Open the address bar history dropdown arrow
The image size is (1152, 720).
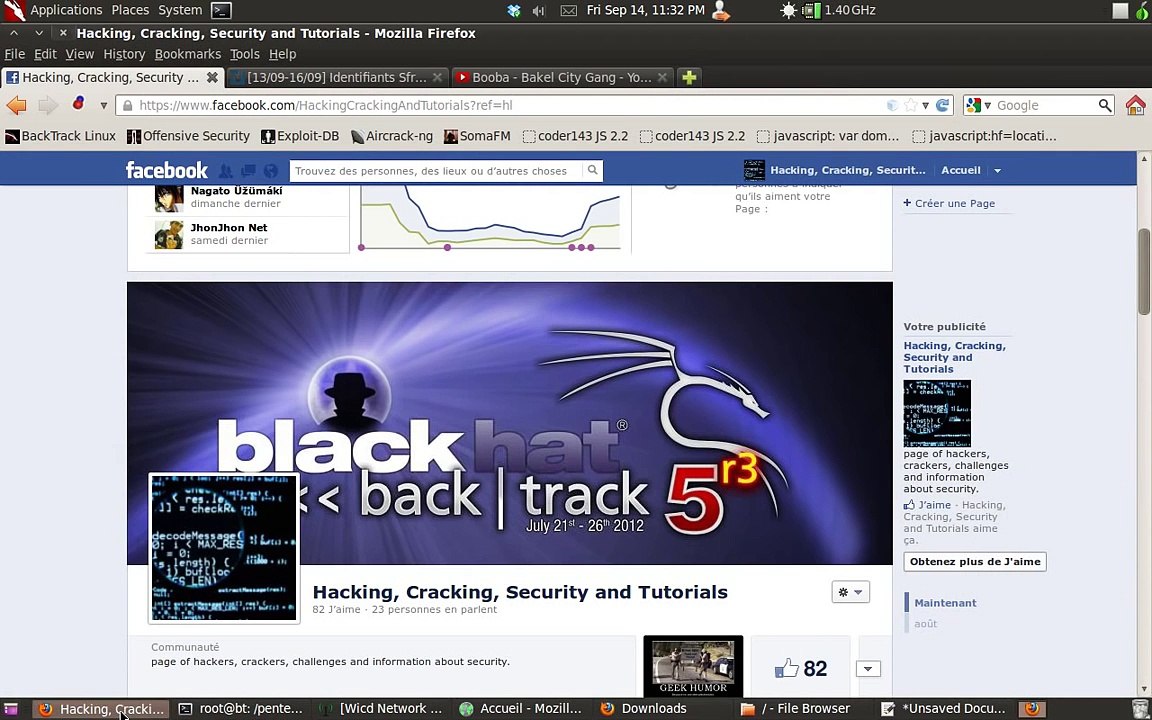click(x=926, y=106)
